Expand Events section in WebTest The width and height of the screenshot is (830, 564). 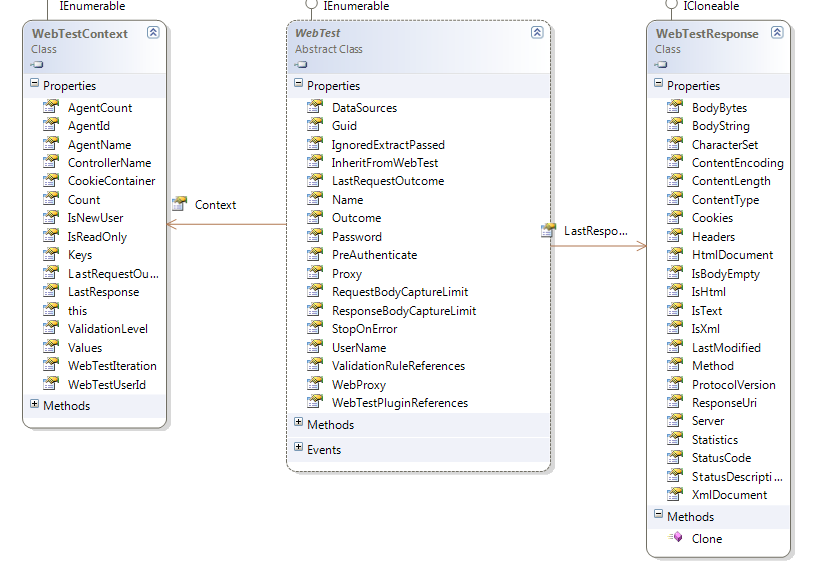[299, 447]
